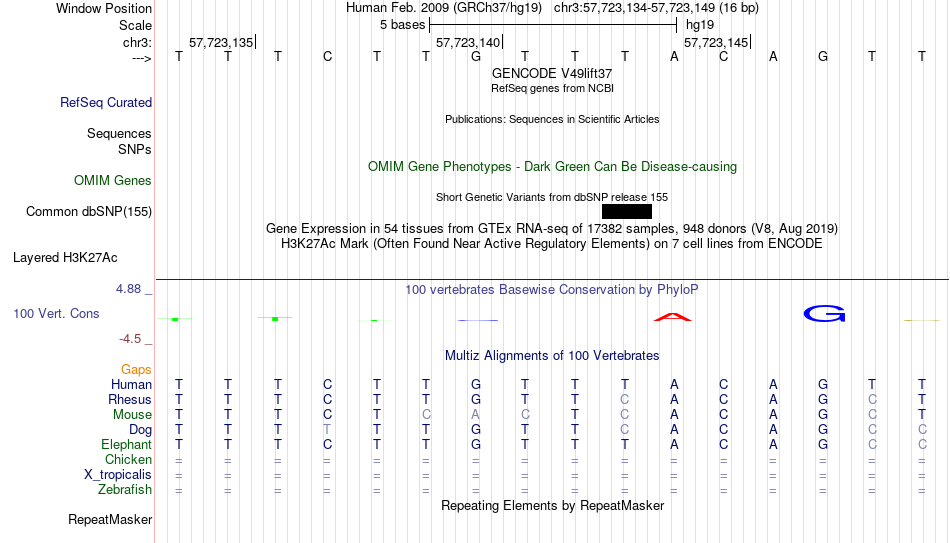Image resolution: width=950 pixels, height=543 pixels.
Task: Click the GENCODE V49lift37 track title
Action: pyautogui.click(x=552, y=73)
